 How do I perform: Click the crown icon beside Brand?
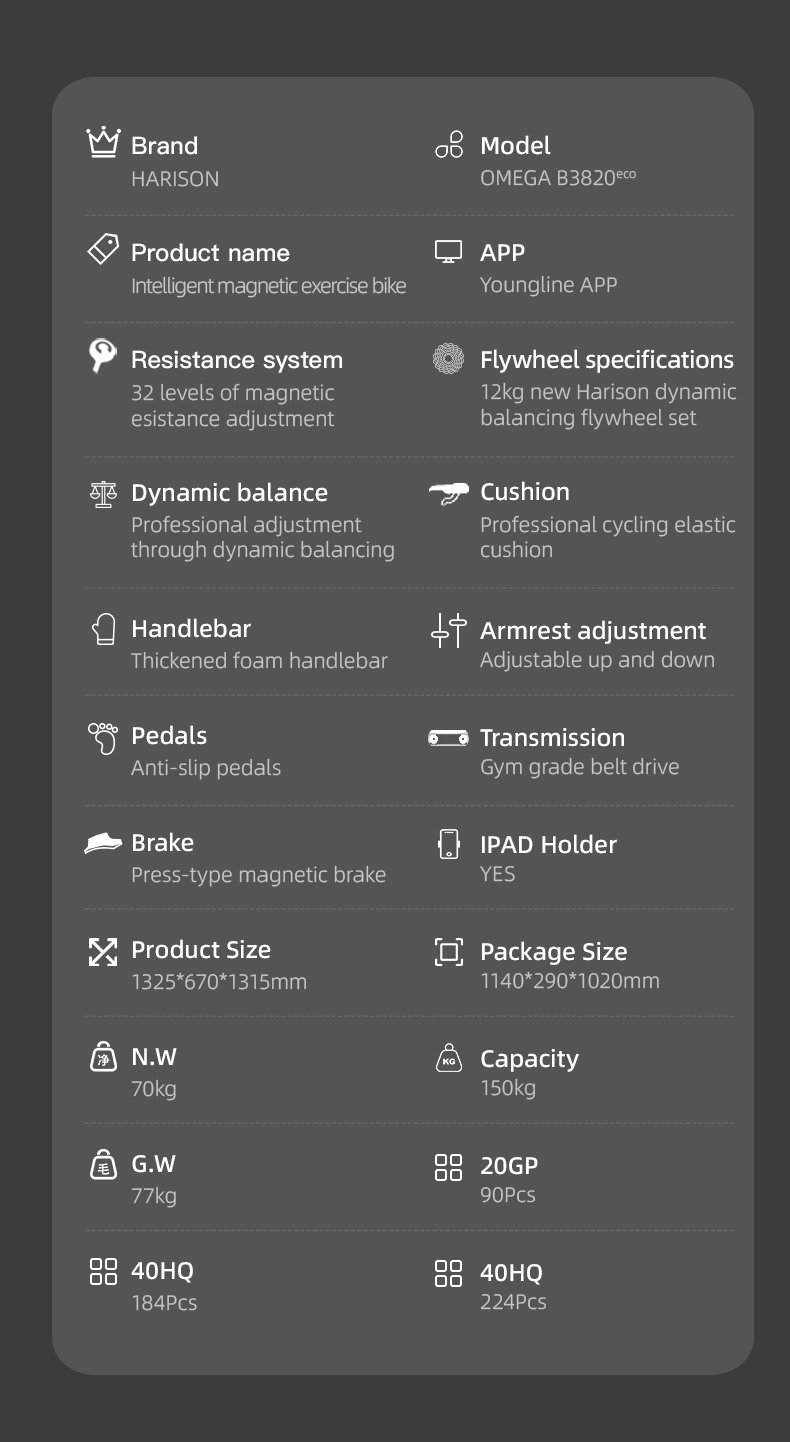[x=103, y=143]
